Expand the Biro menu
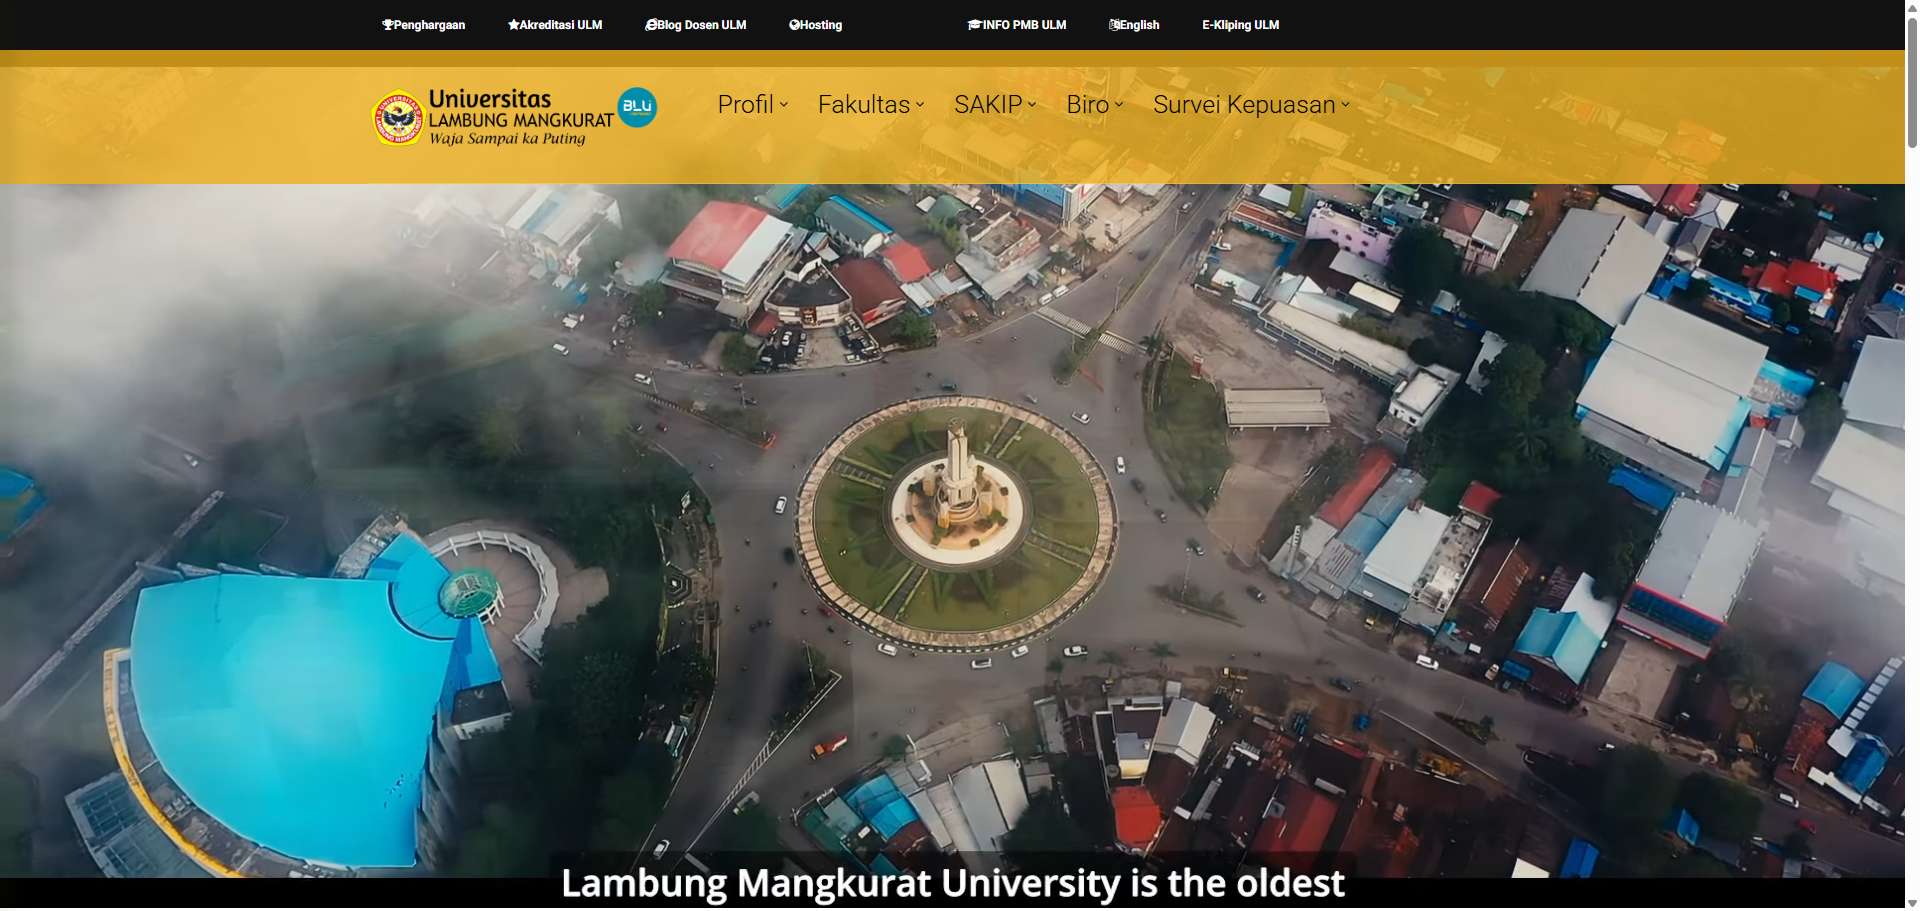The height and width of the screenshot is (911, 1920). (1095, 104)
